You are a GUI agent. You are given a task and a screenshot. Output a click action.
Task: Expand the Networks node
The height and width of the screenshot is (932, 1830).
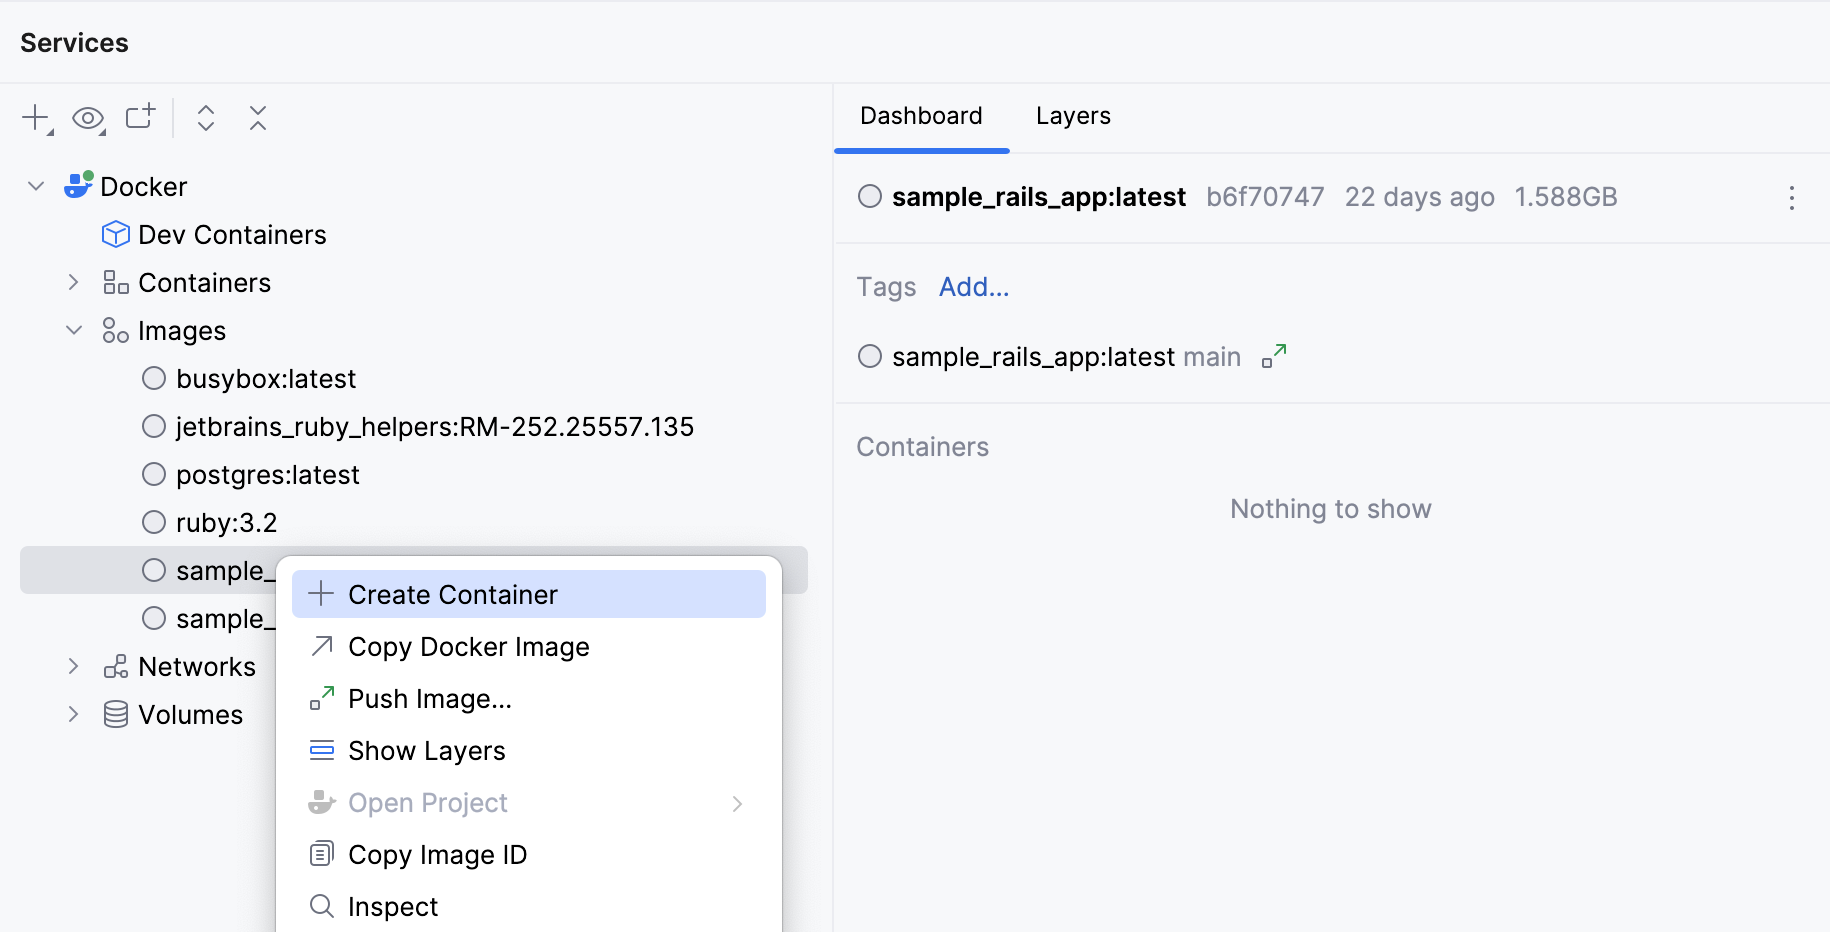pyautogui.click(x=72, y=666)
